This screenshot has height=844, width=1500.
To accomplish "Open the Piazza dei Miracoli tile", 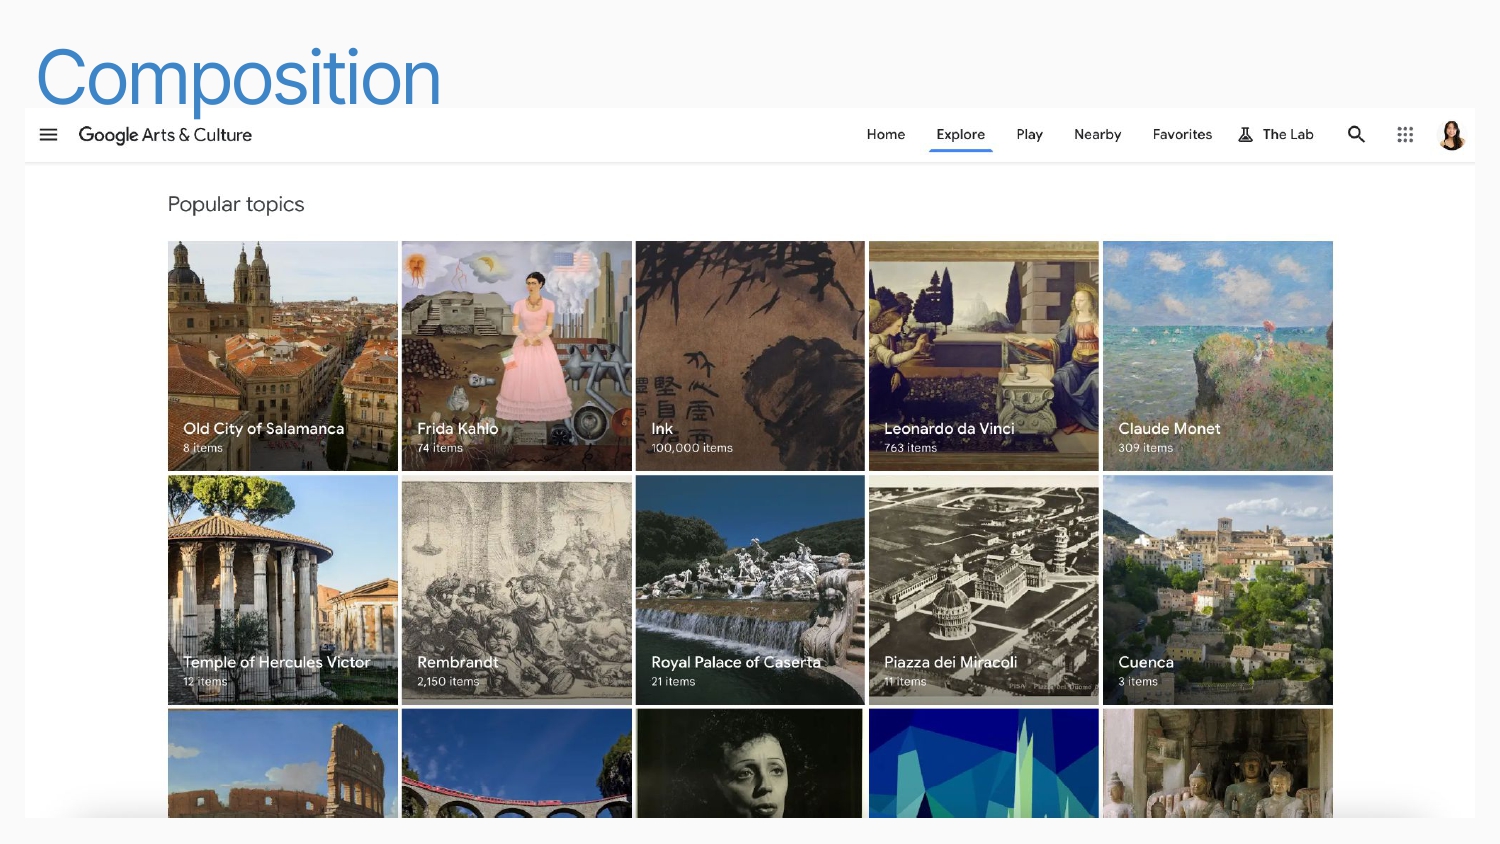I will point(984,590).
